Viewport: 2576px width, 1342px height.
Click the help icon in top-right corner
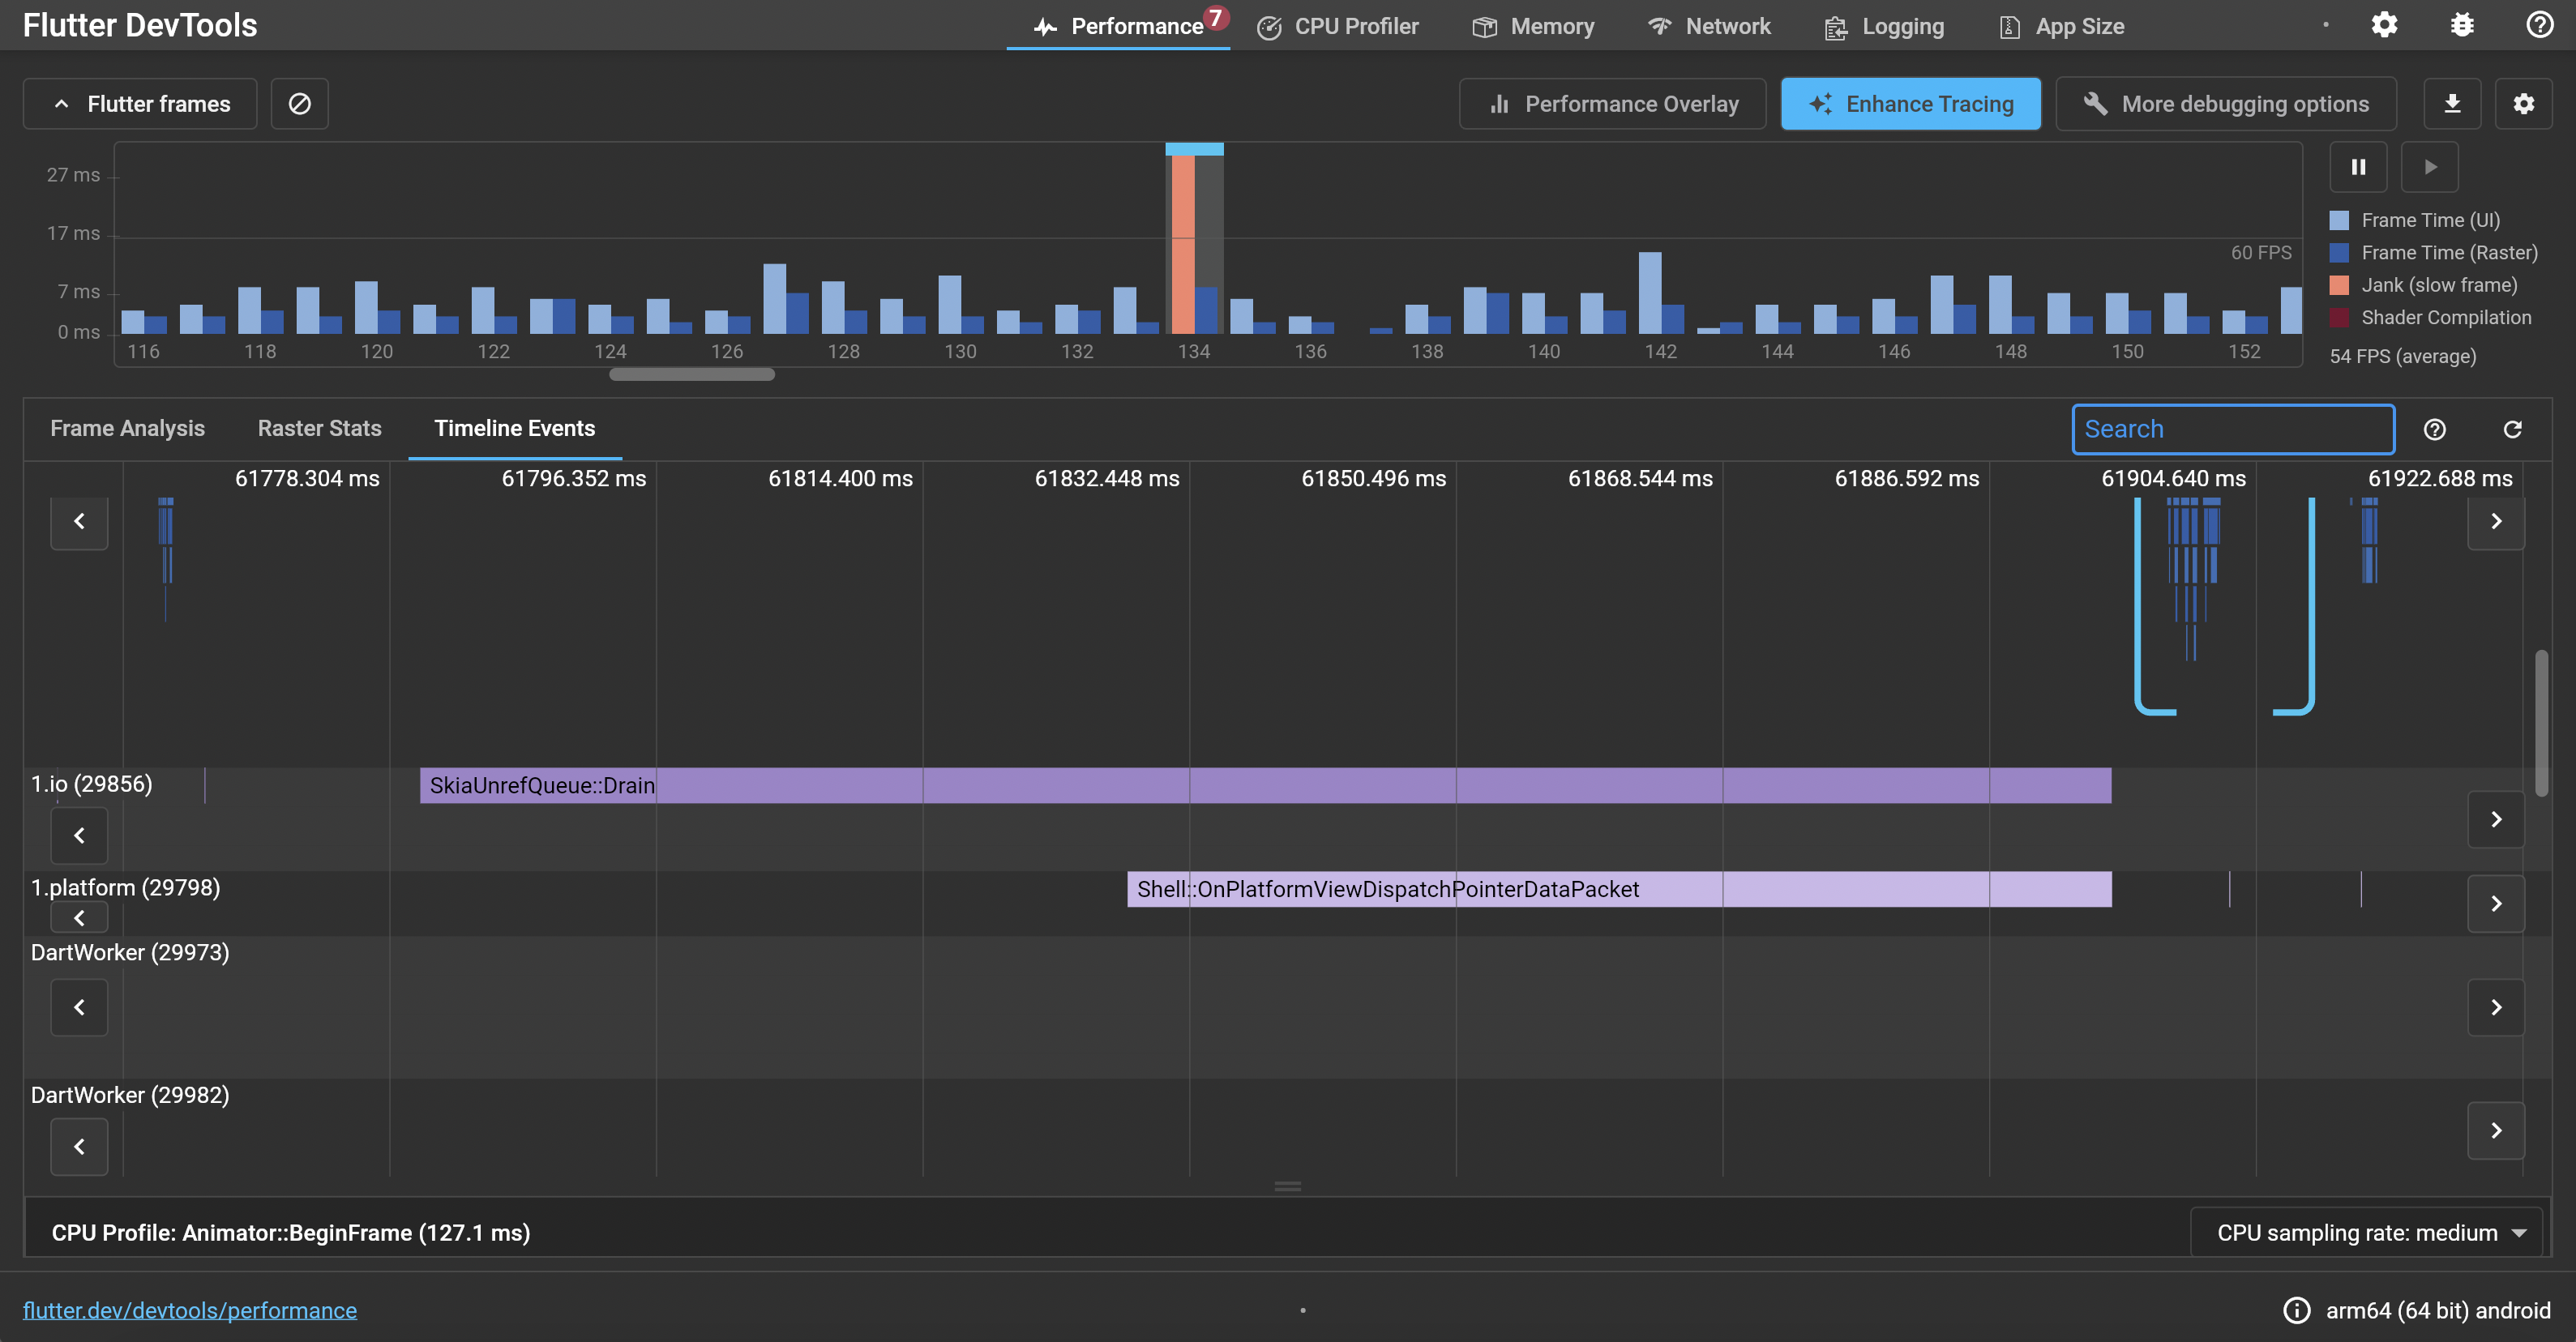pos(2539,25)
